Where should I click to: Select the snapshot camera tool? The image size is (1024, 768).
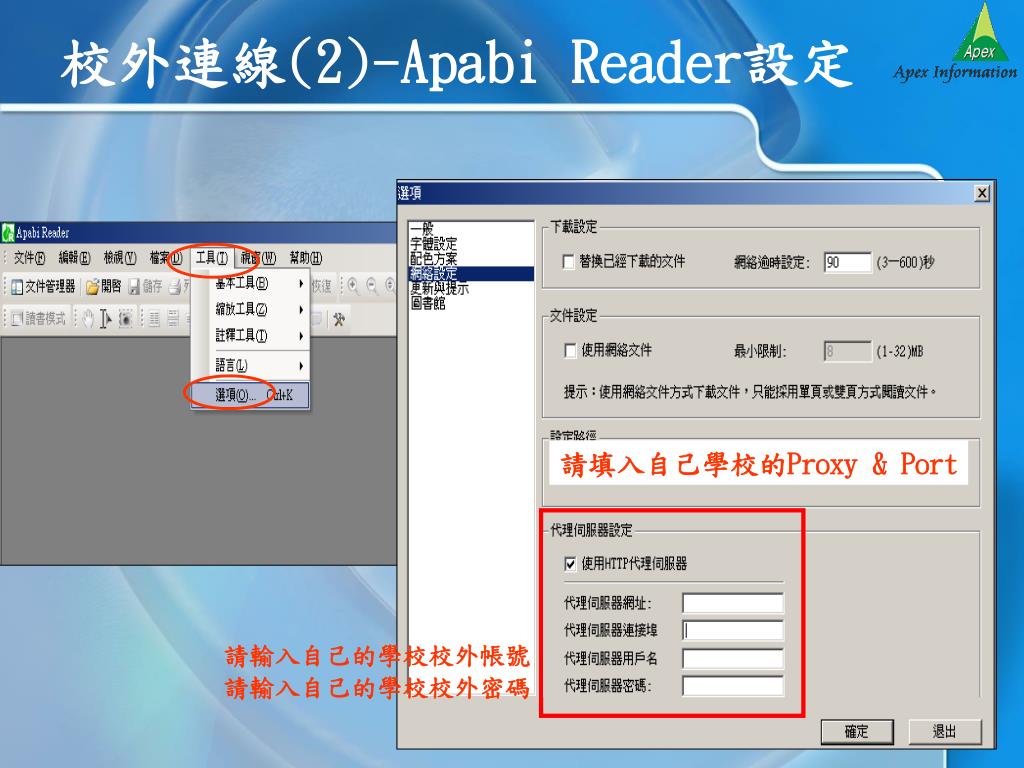(125, 319)
